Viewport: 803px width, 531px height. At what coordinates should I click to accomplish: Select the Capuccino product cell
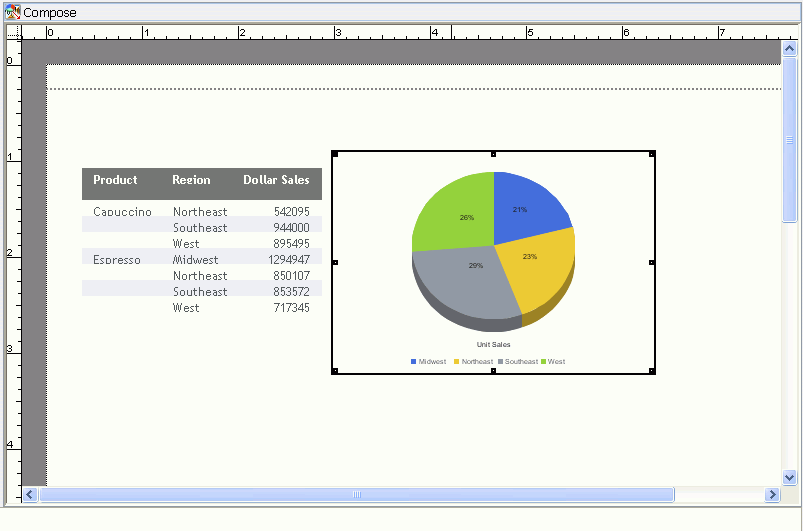pyautogui.click(x=122, y=211)
